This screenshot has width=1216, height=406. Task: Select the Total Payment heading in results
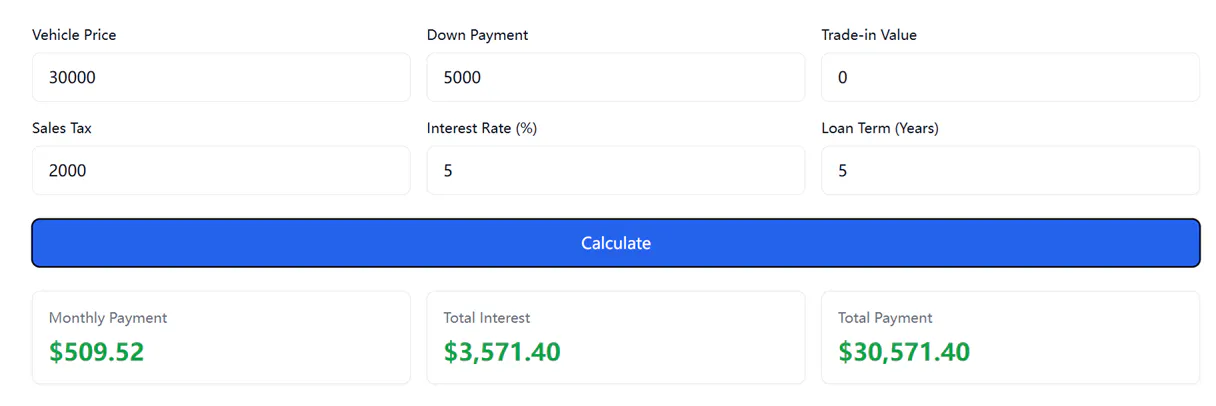[885, 318]
